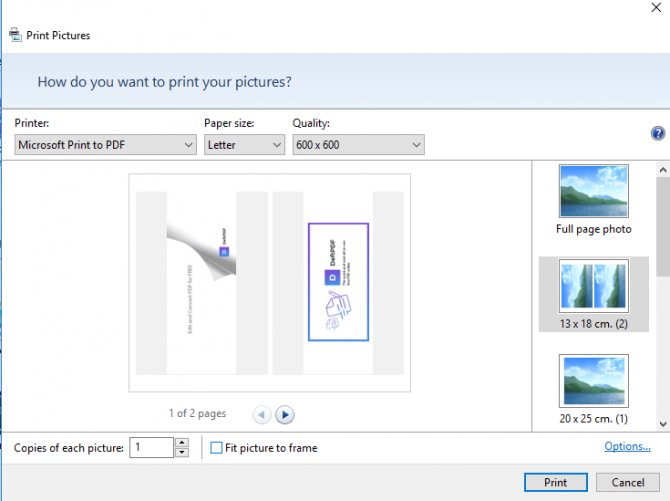This screenshot has width=670, height=501.
Task: Go to the next preview page arrow
Action: coord(285,415)
